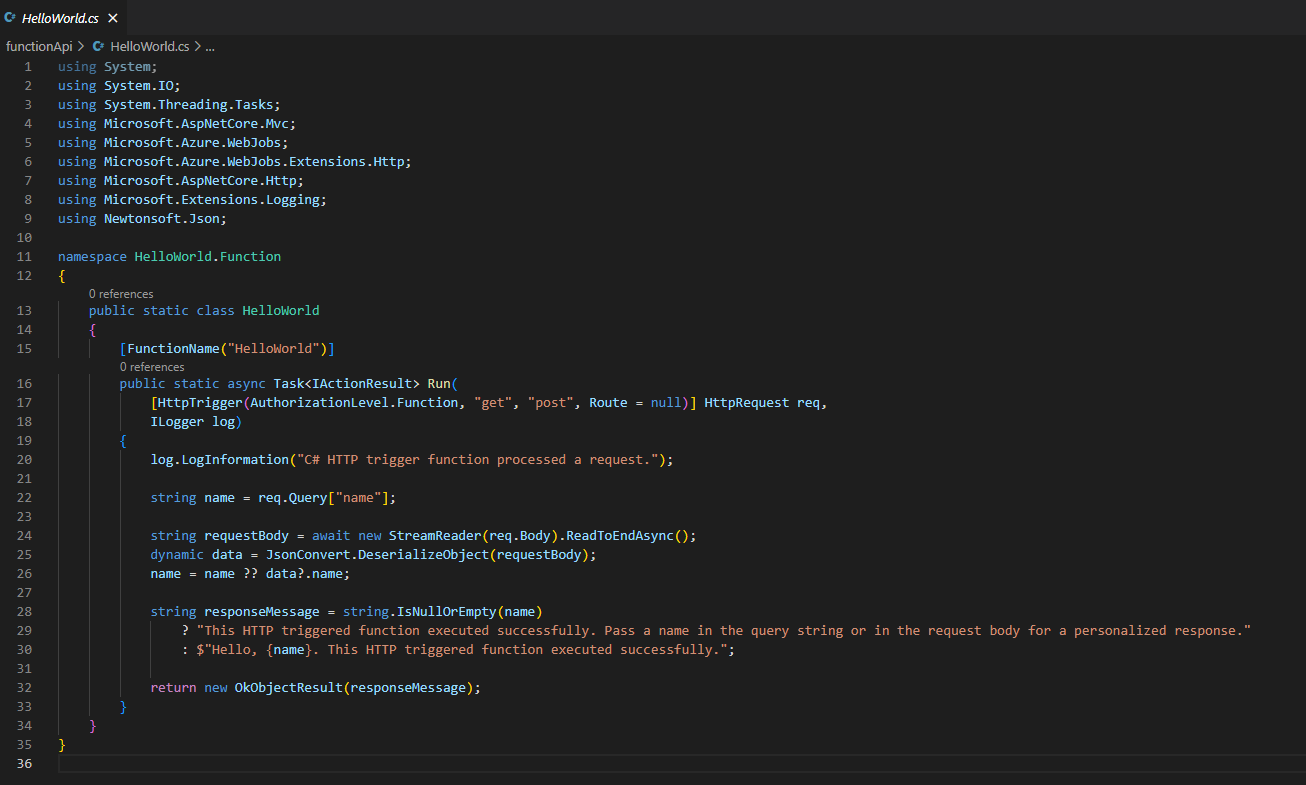The height and width of the screenshot is (785, 1306).
Task: Place the cursor on empty line 36
Action: point(400,764)
